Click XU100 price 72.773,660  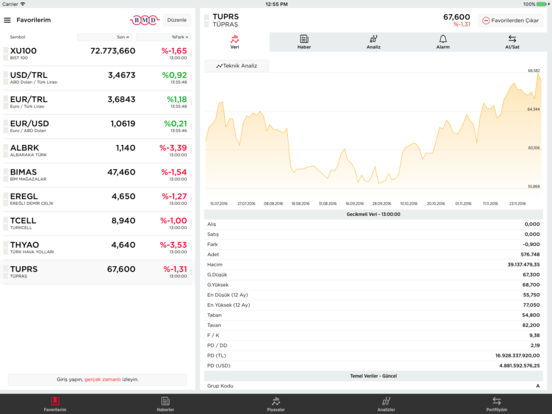point(113,51)
